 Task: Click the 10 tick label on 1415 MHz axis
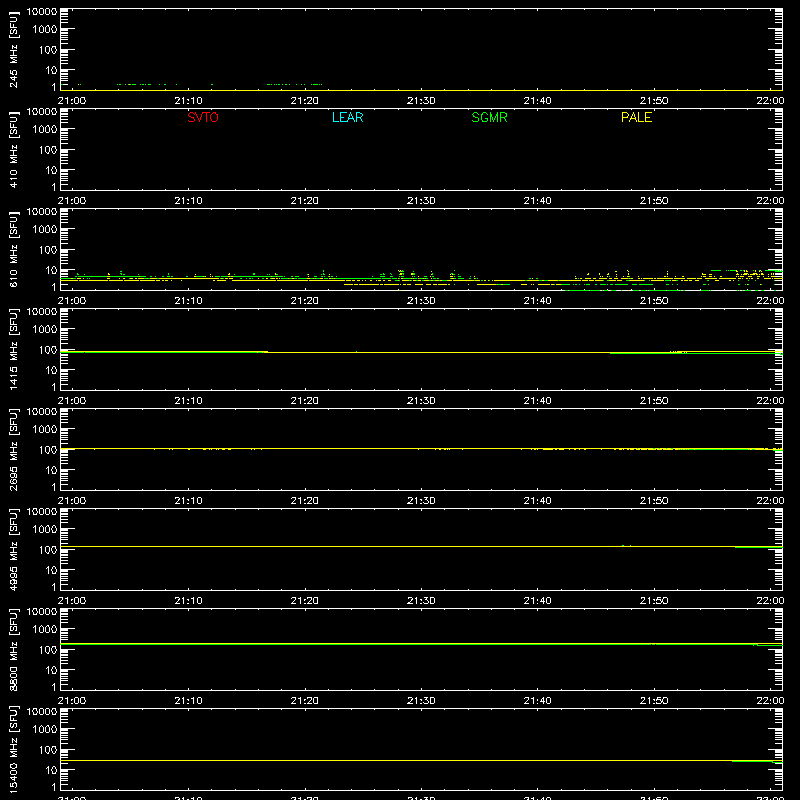(x=51, y=370)
